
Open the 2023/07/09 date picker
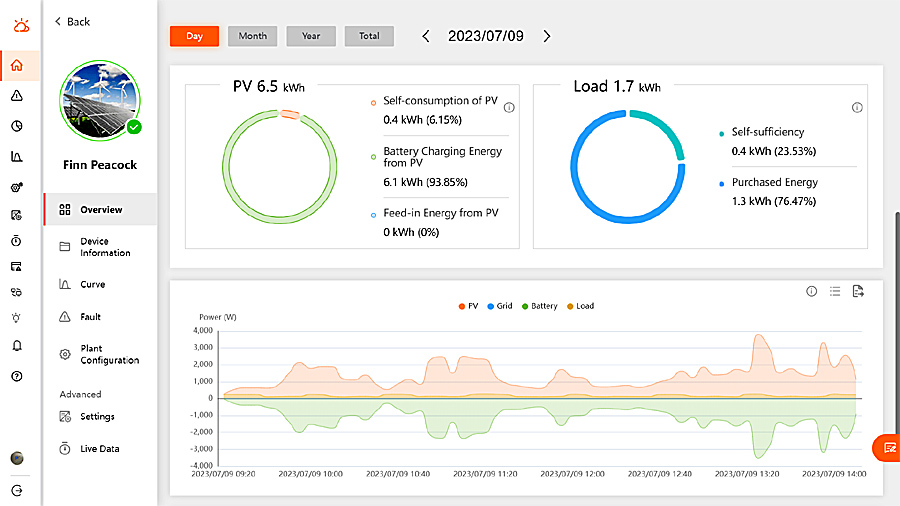point(486,36)
